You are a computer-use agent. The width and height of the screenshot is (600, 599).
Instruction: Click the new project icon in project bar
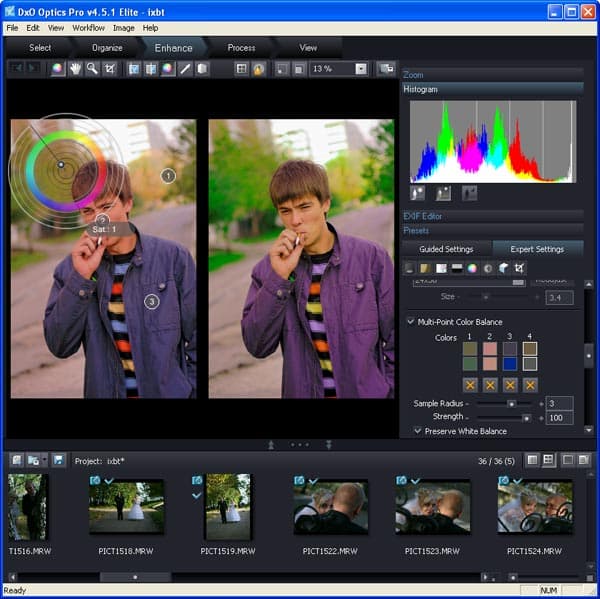[16, 460]
